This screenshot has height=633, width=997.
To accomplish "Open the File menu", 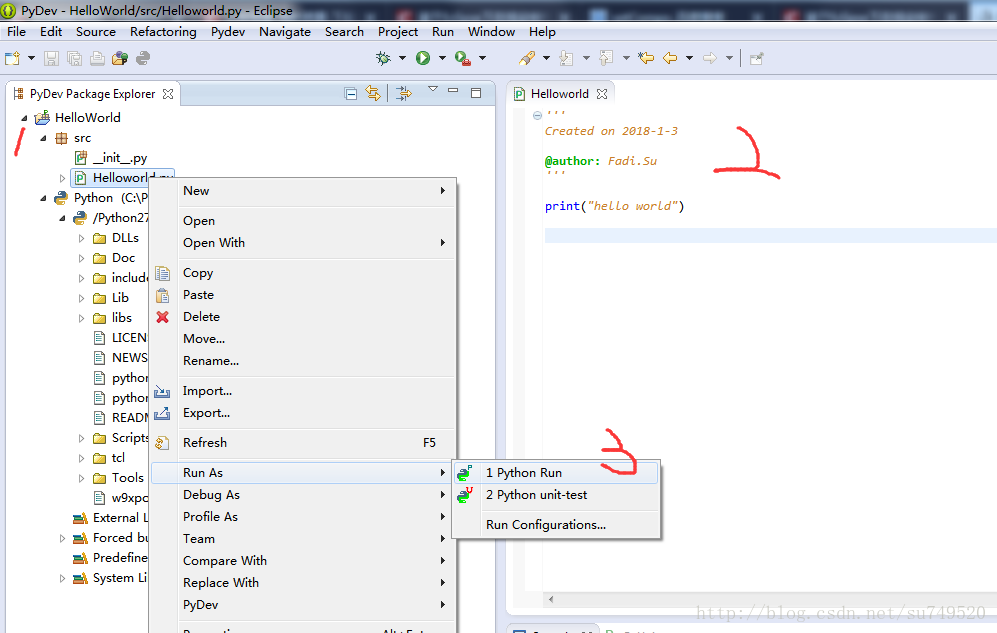I will (17, 32).
